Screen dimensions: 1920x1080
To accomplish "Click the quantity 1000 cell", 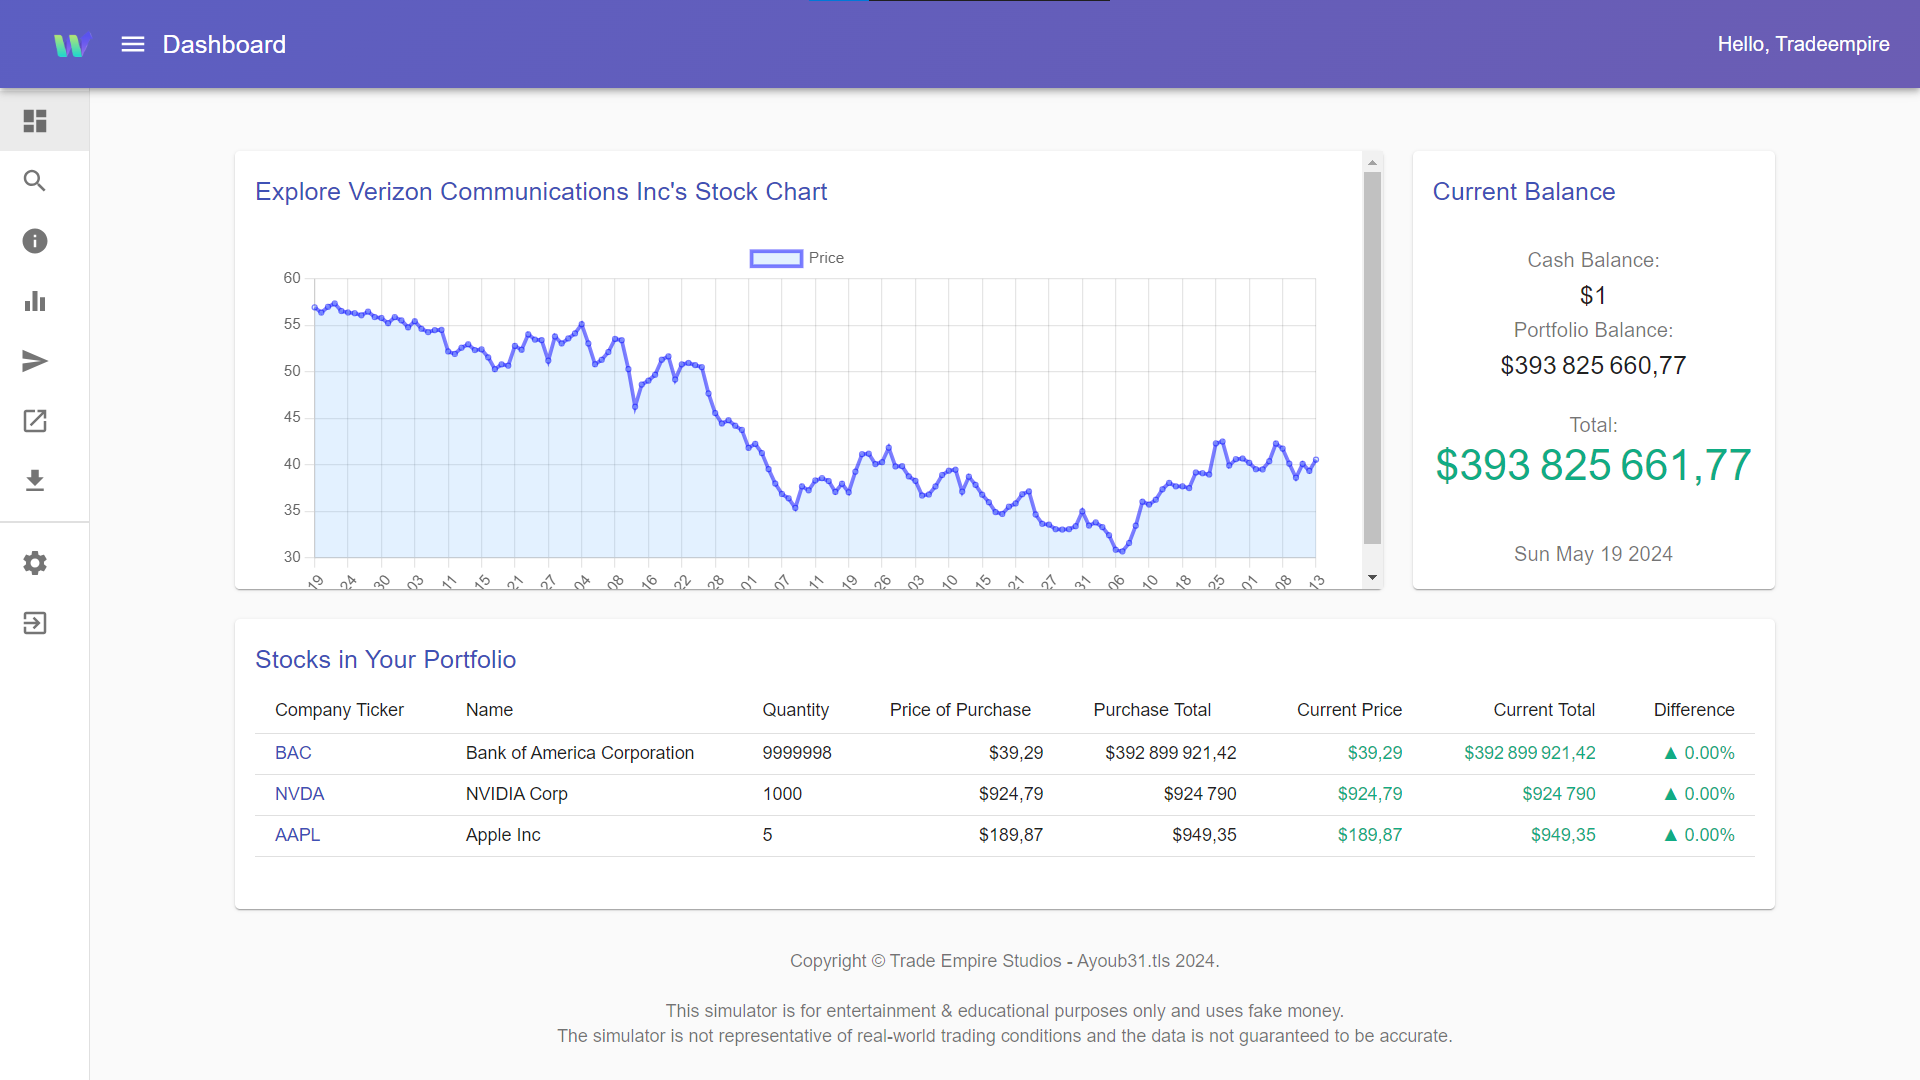I will 782,794.
